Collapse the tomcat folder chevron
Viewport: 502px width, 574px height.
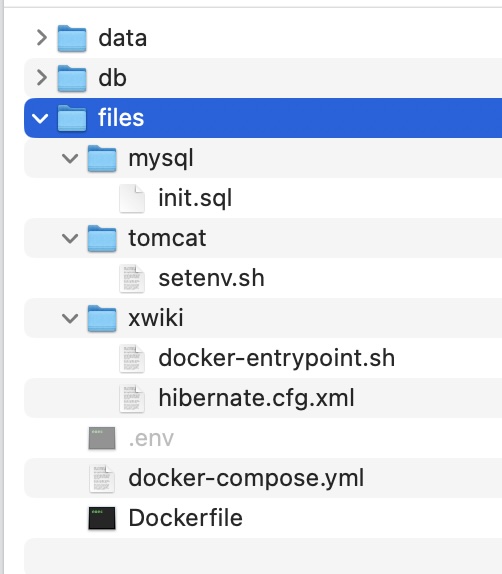(x=70, y=238)
